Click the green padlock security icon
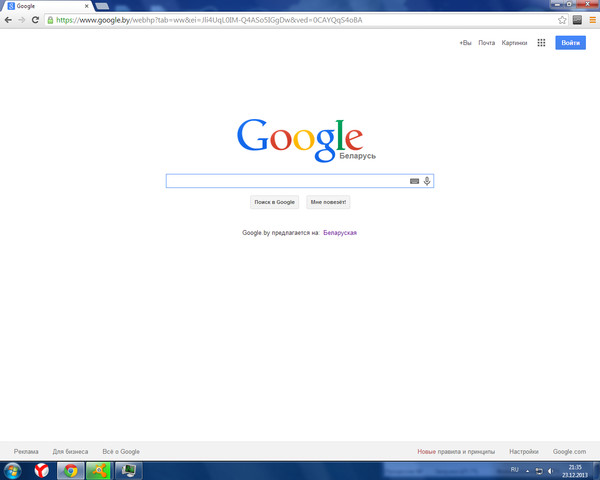This screenshot has height=480, width=600. [x=50, y=20]
